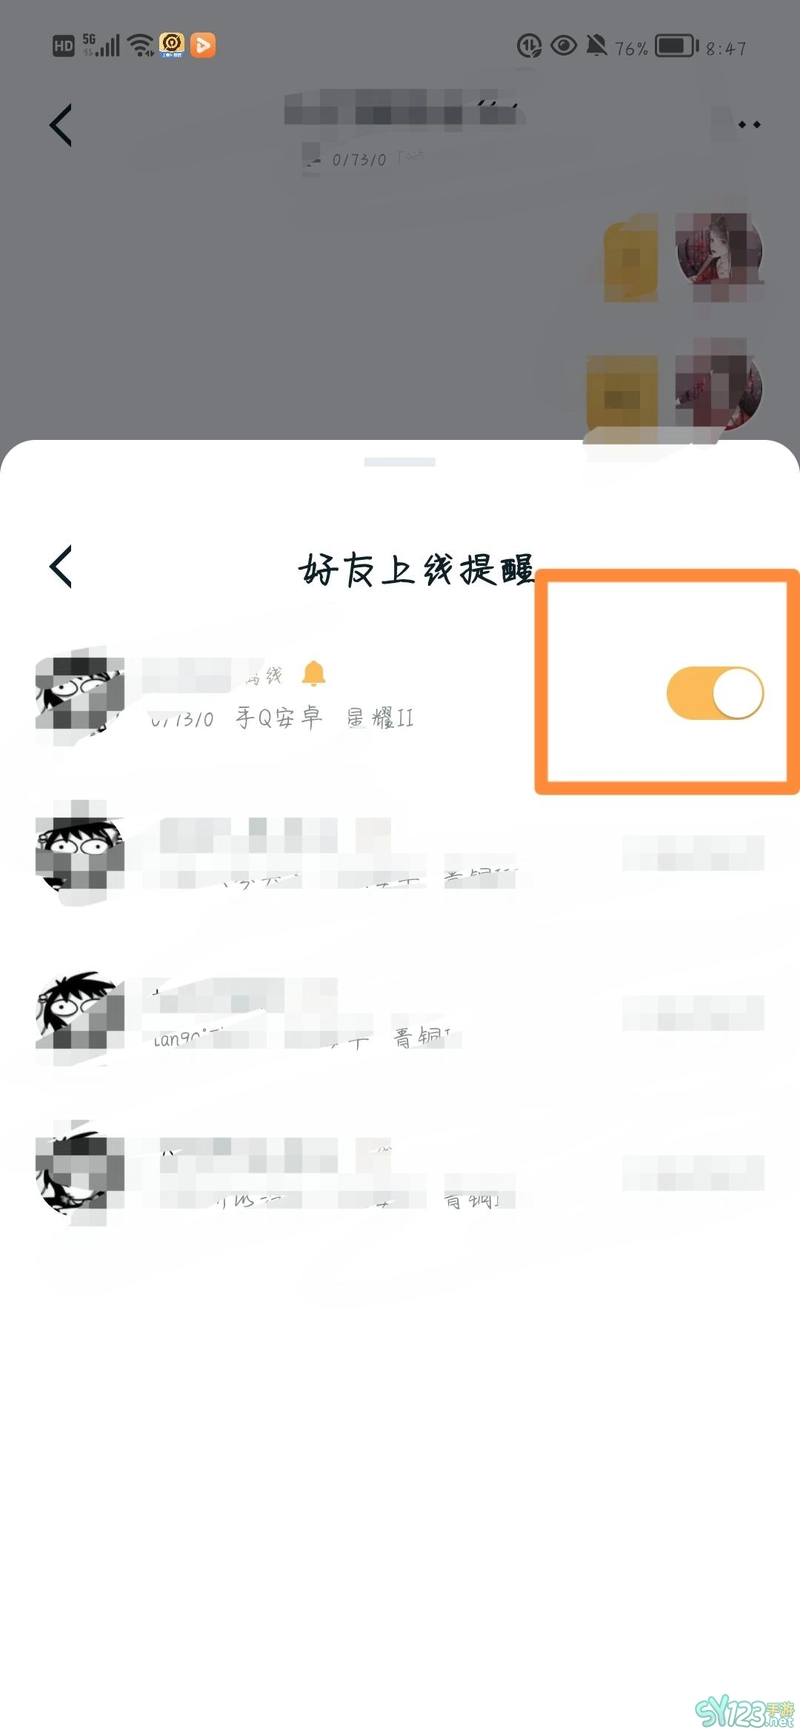The height and width of the screenshot is (1733, 800).
Task: Tap the eye comfort status icon
Action: tap(563, 46)
